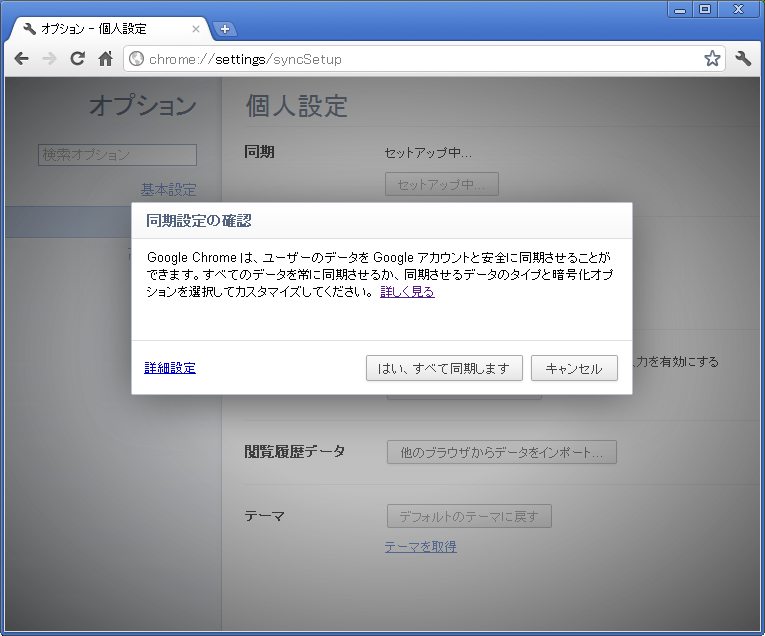The image size is (765, 636).
Task: Click the 同期設定の確認 dialog title
Action: pyautogui.click(x=199, y=220)
